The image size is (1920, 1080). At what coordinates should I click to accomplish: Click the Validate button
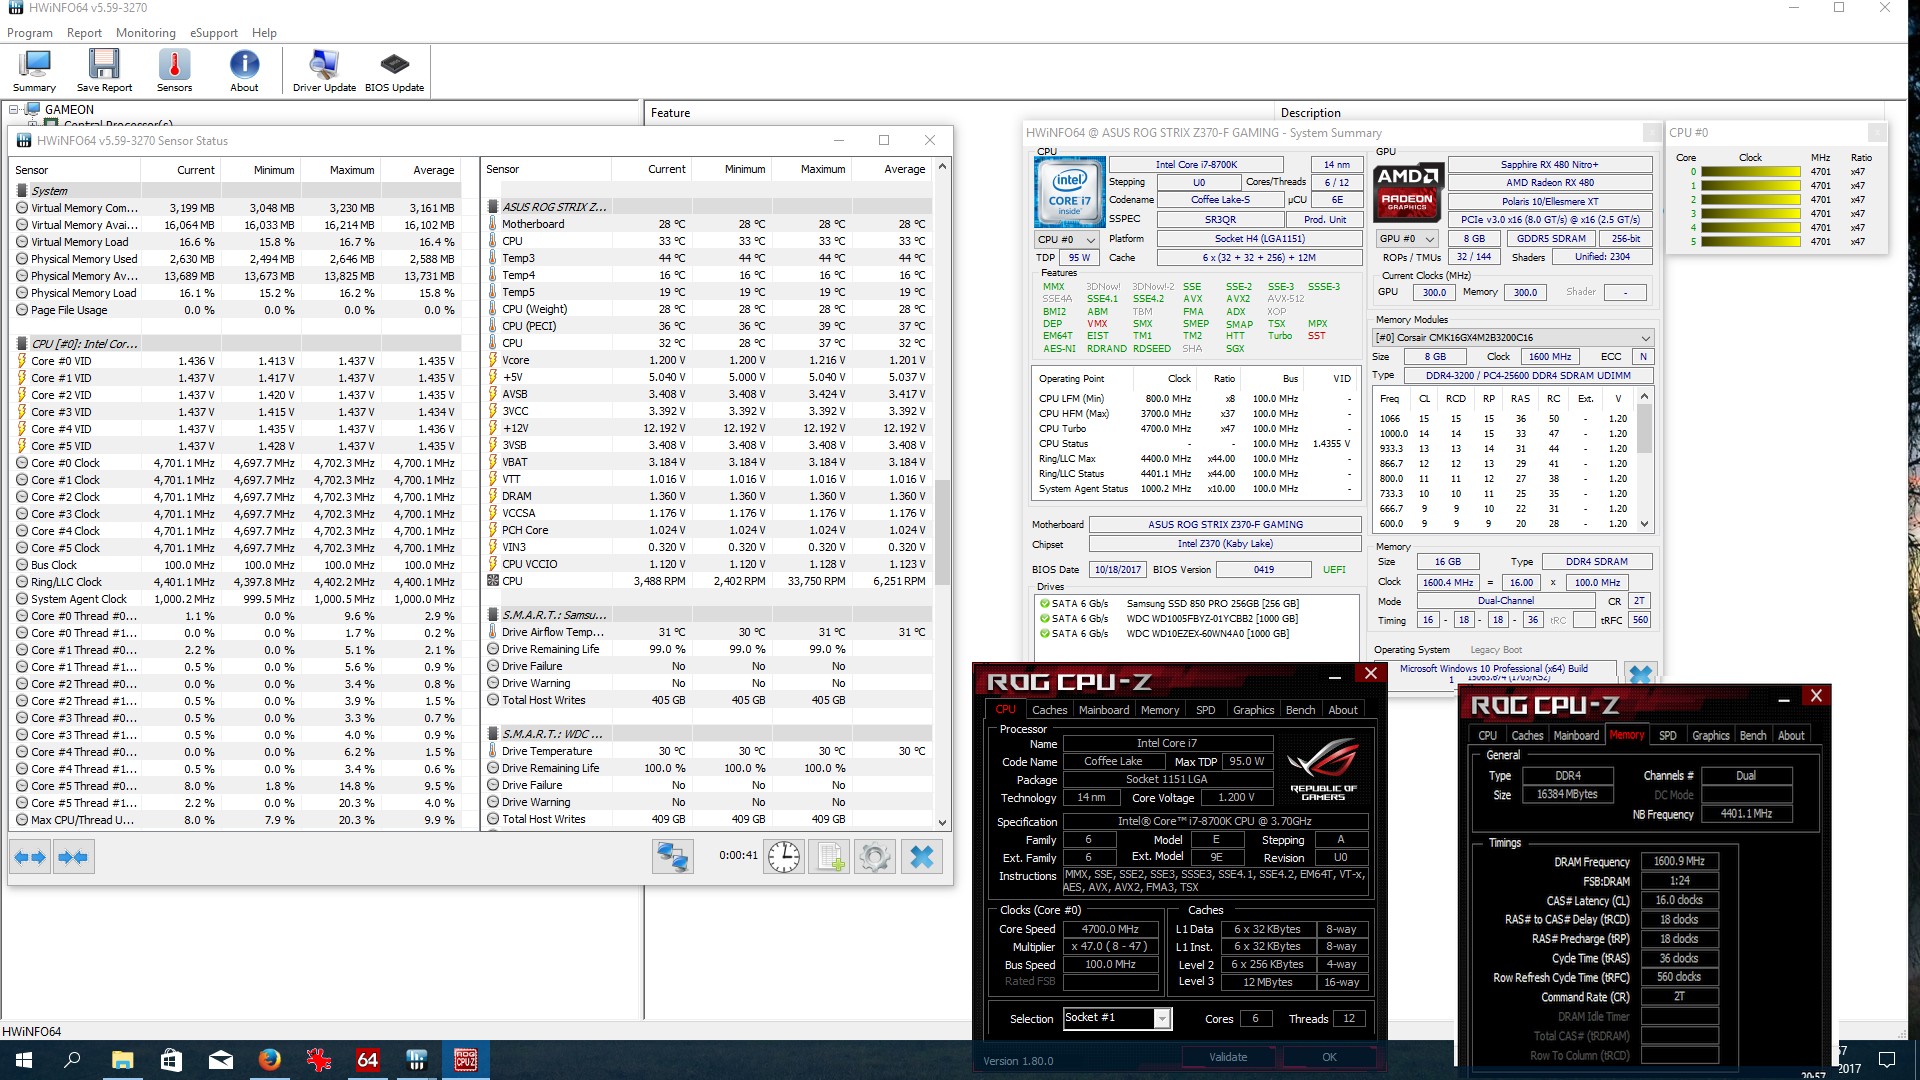[1228, 1057]
